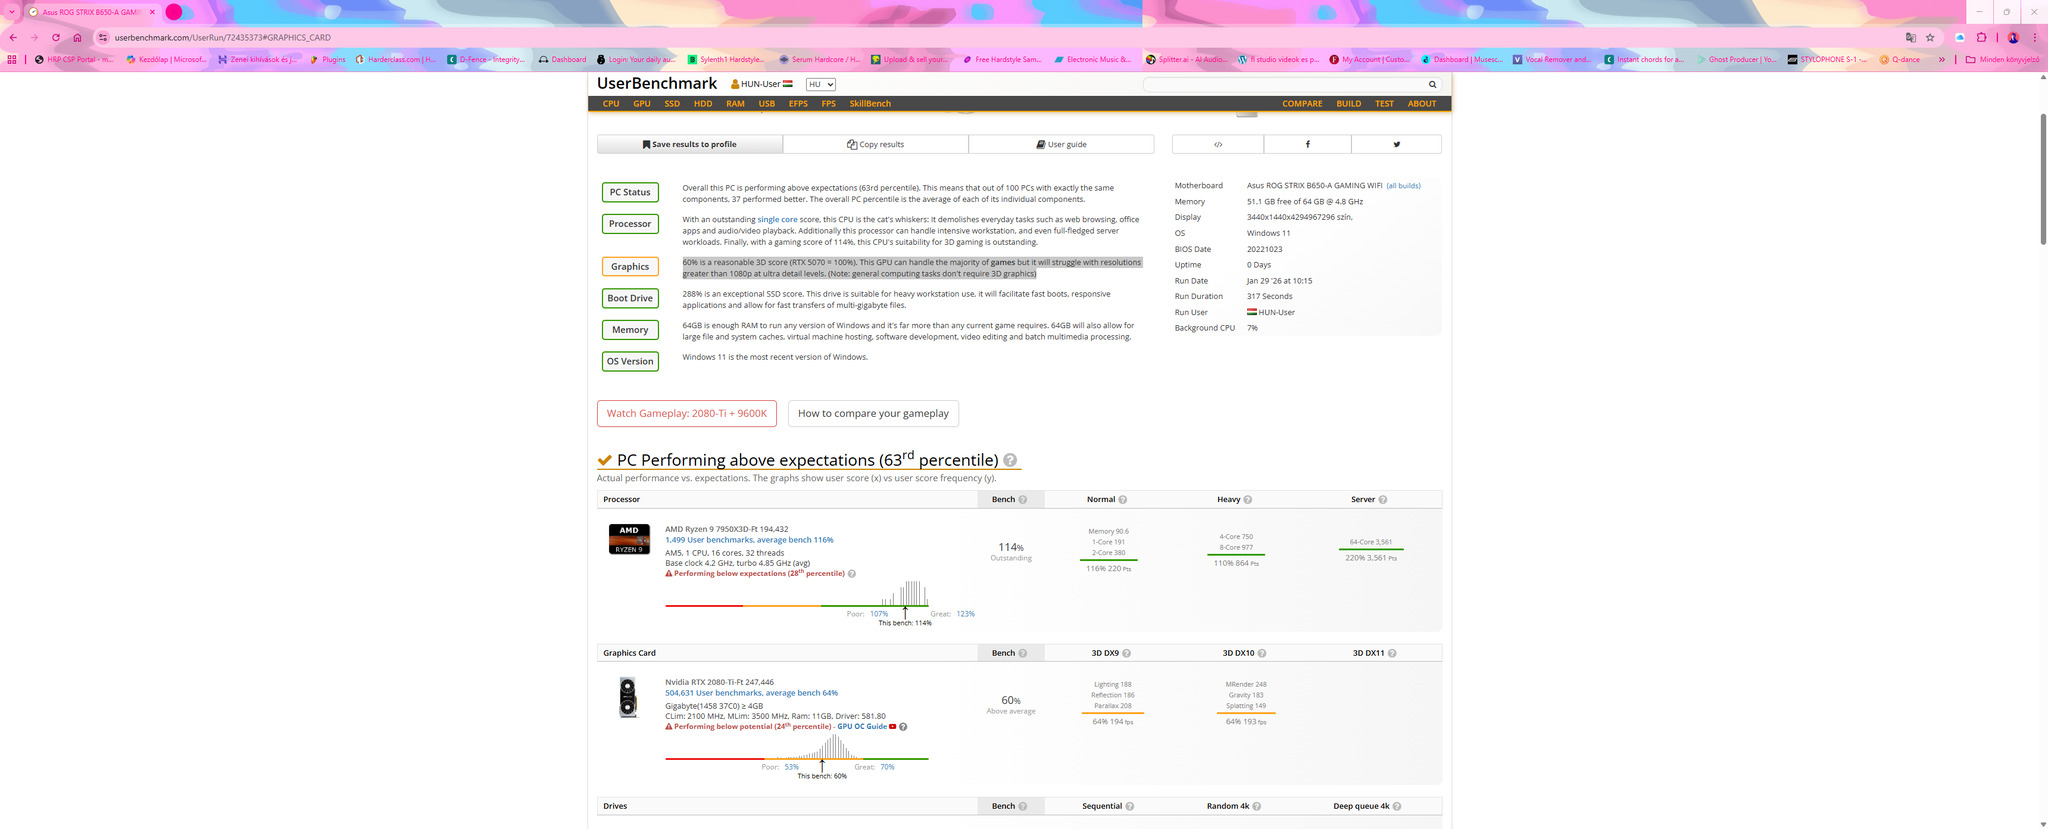
Task: Open the GPU nav menu item
Action: (642, 104)
